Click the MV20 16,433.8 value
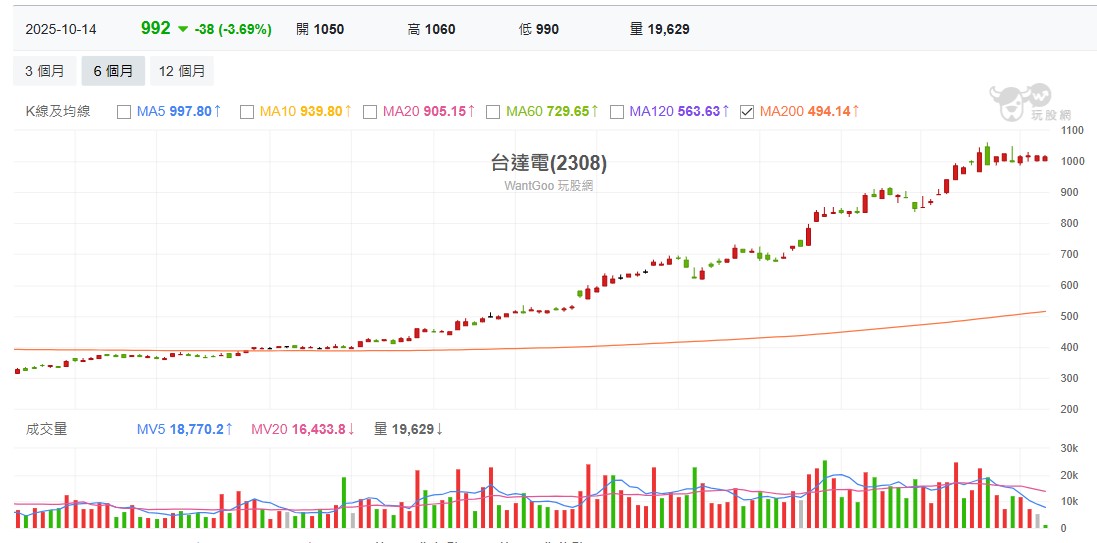This screenshot has width=1097, height=543. [303, 429]
